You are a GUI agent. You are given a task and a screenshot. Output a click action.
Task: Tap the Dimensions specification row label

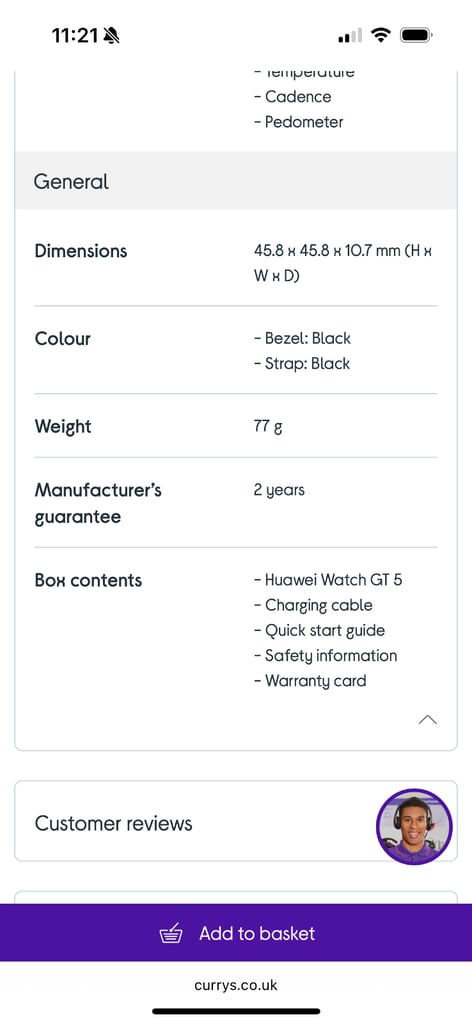(81, 251)
